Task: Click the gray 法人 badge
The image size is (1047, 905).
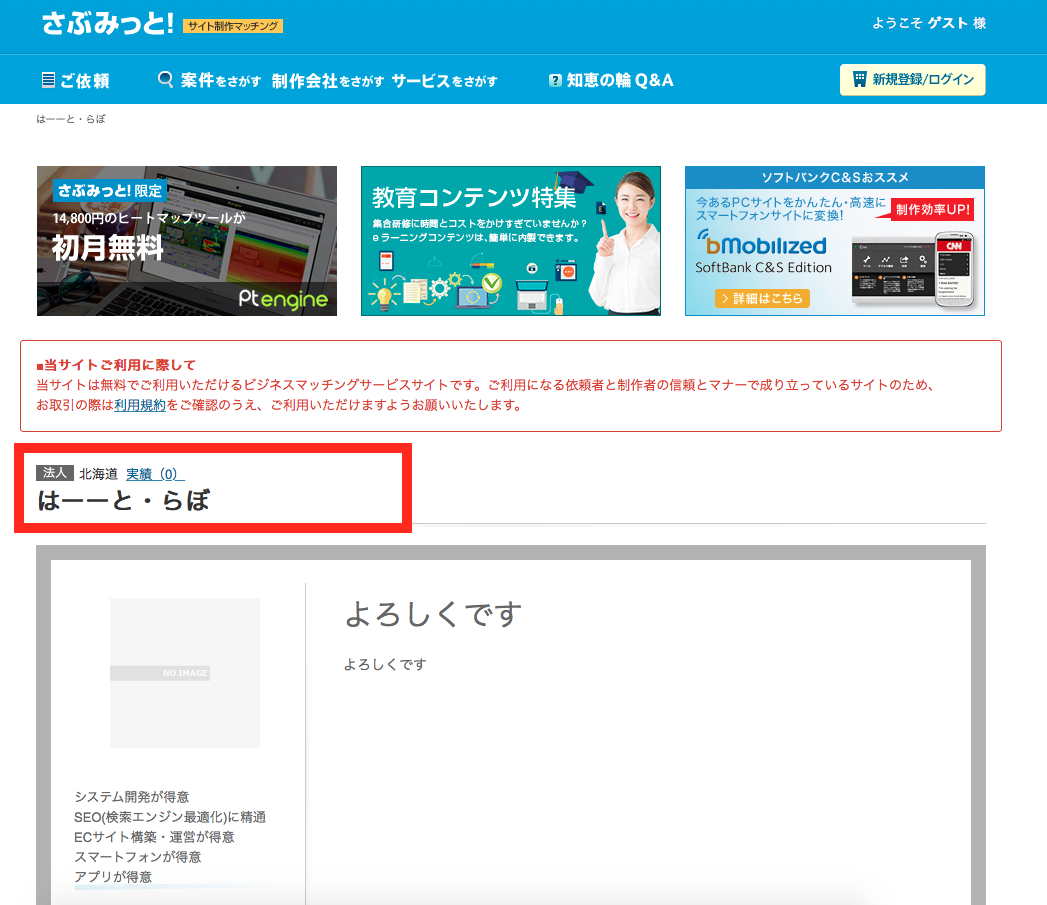Action: click(55, 473)
